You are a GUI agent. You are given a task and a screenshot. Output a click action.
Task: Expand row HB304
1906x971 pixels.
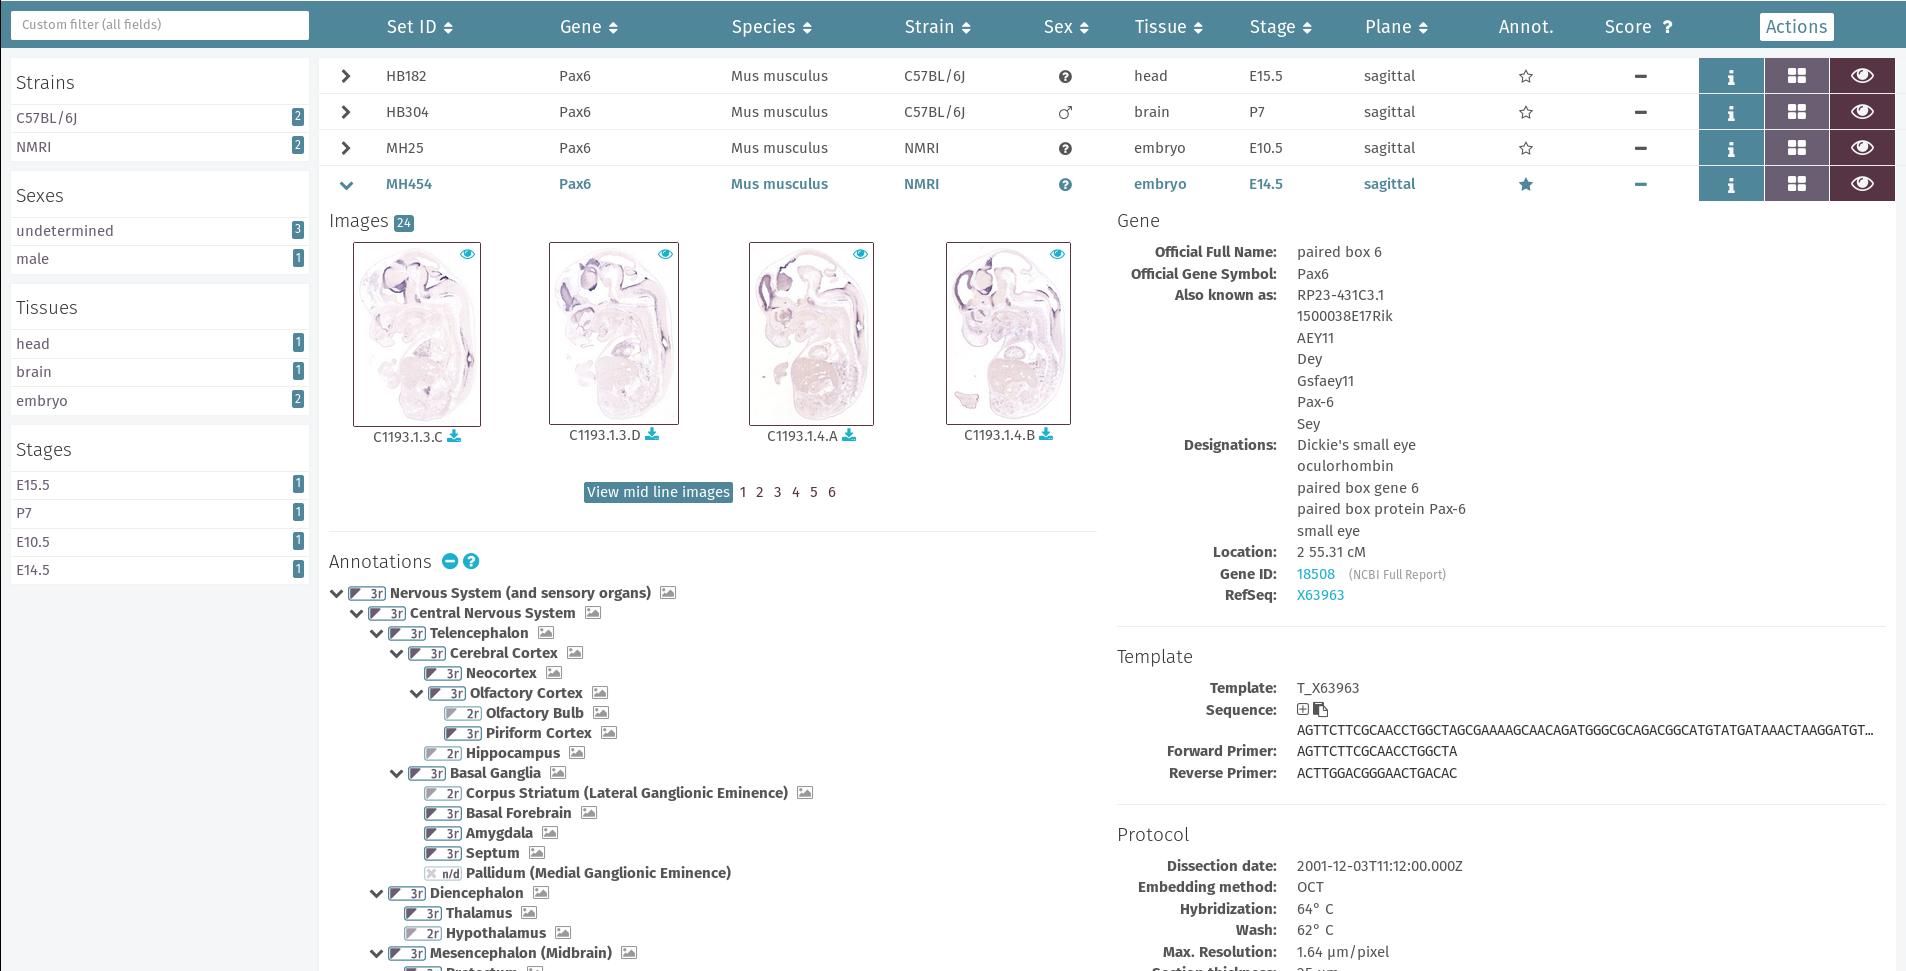point(346,112)
